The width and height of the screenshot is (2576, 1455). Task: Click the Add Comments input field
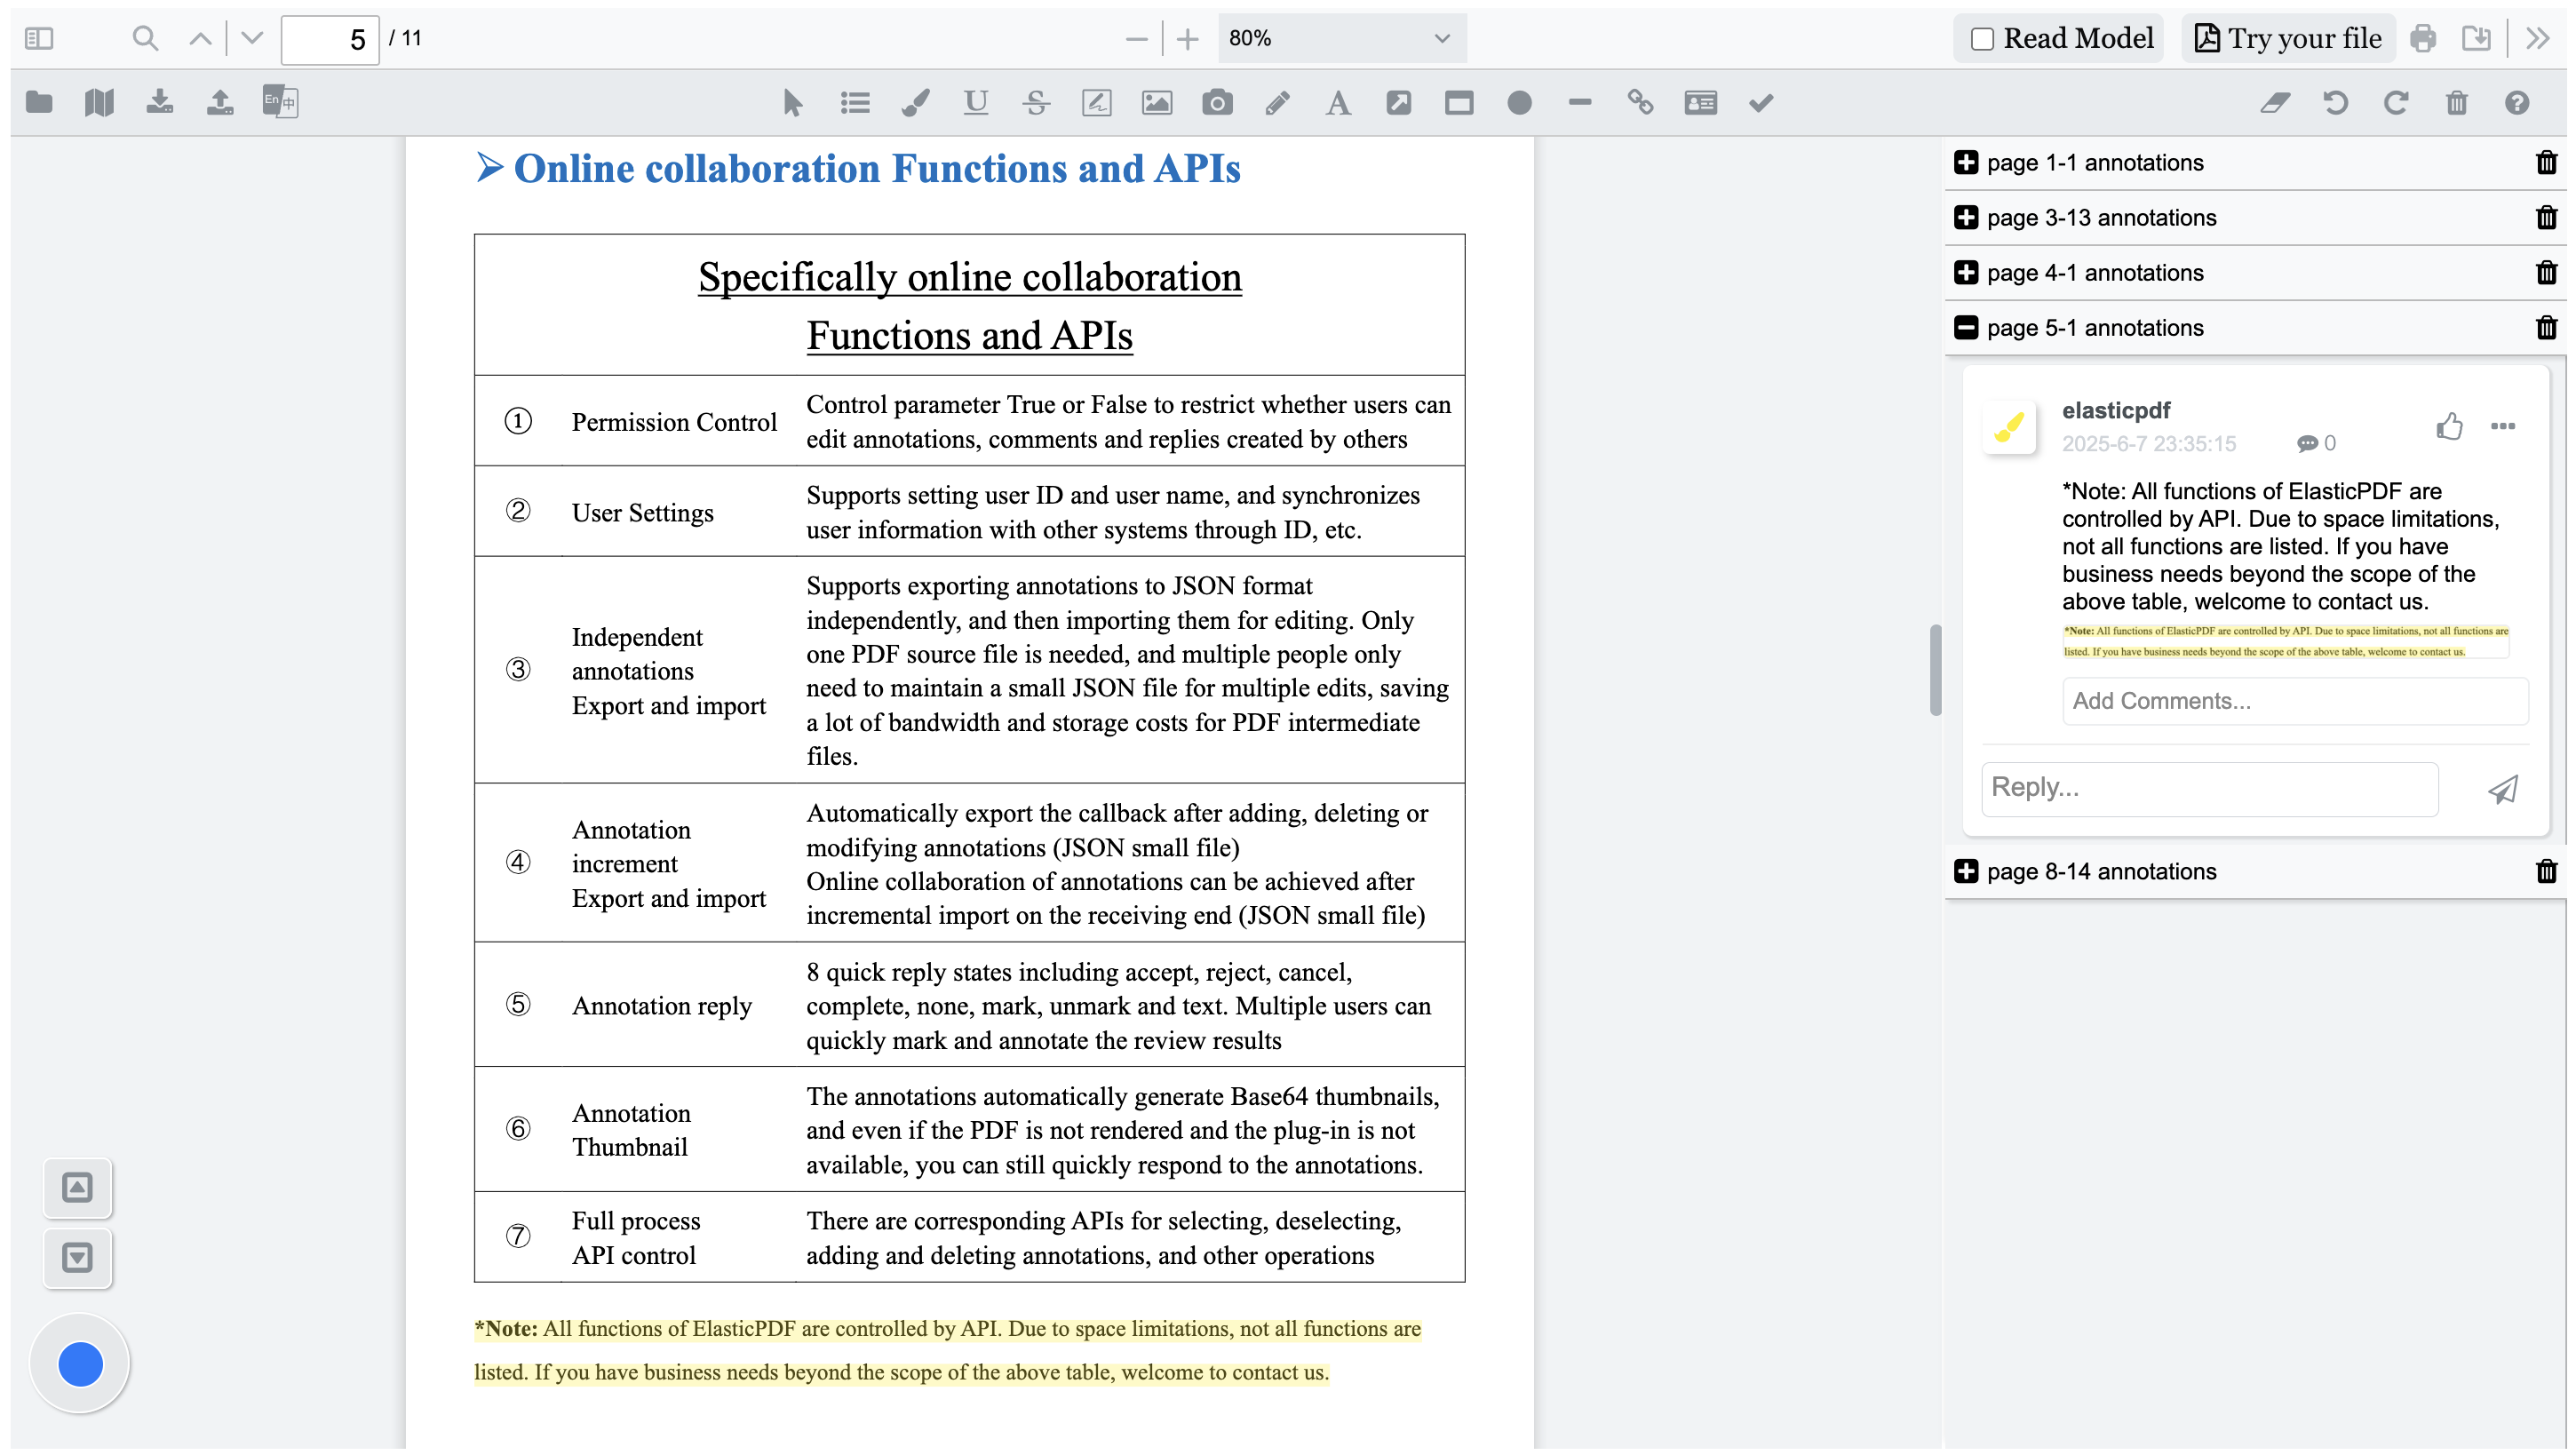click(x=2294, y=701)
